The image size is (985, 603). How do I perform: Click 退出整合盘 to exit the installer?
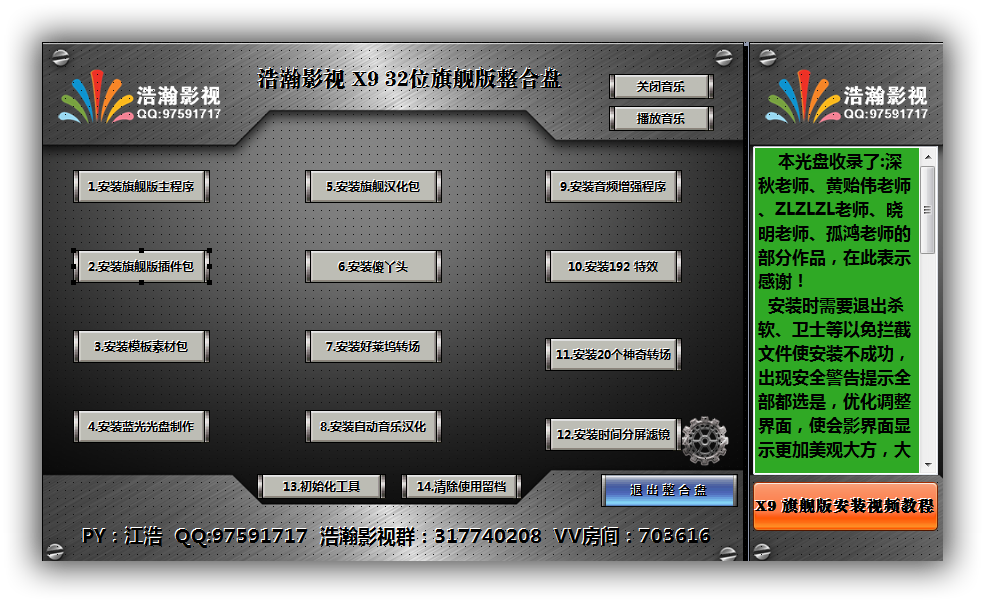coord(670,490)
